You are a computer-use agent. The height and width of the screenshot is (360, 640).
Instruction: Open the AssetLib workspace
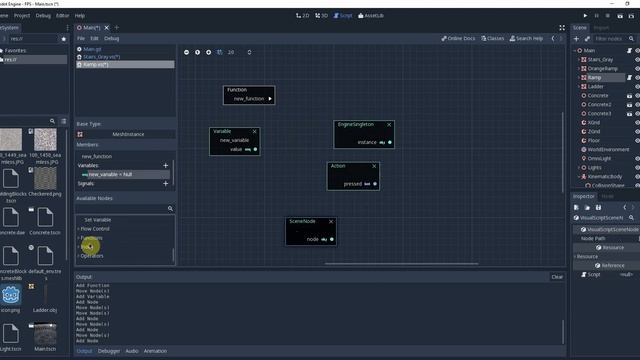[x=371, y=16]
